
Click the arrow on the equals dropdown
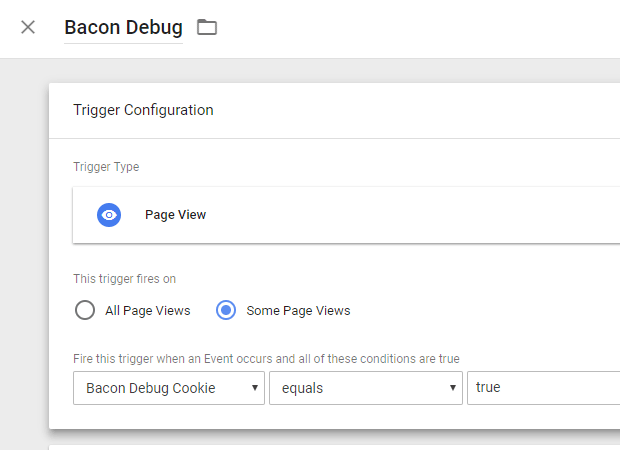tap(453, 388)
